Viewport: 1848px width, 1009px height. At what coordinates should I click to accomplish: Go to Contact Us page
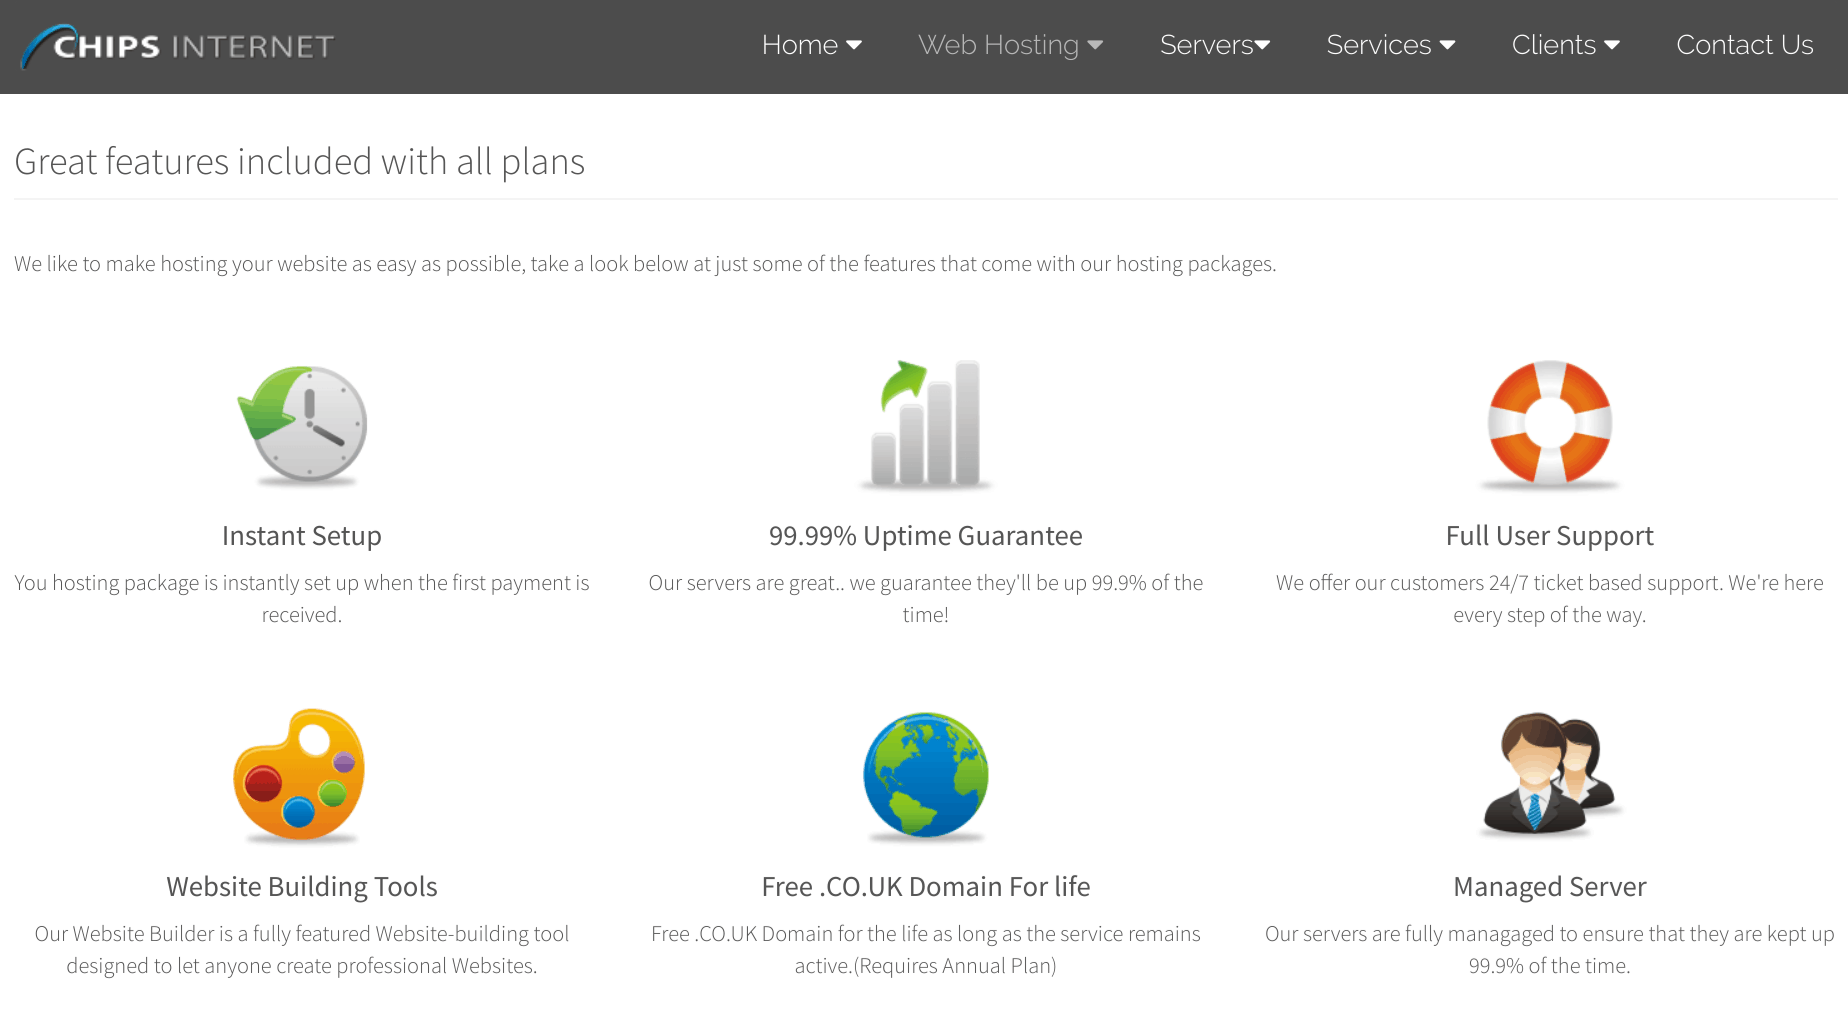pyautogui.click(x=1744, y=45)
